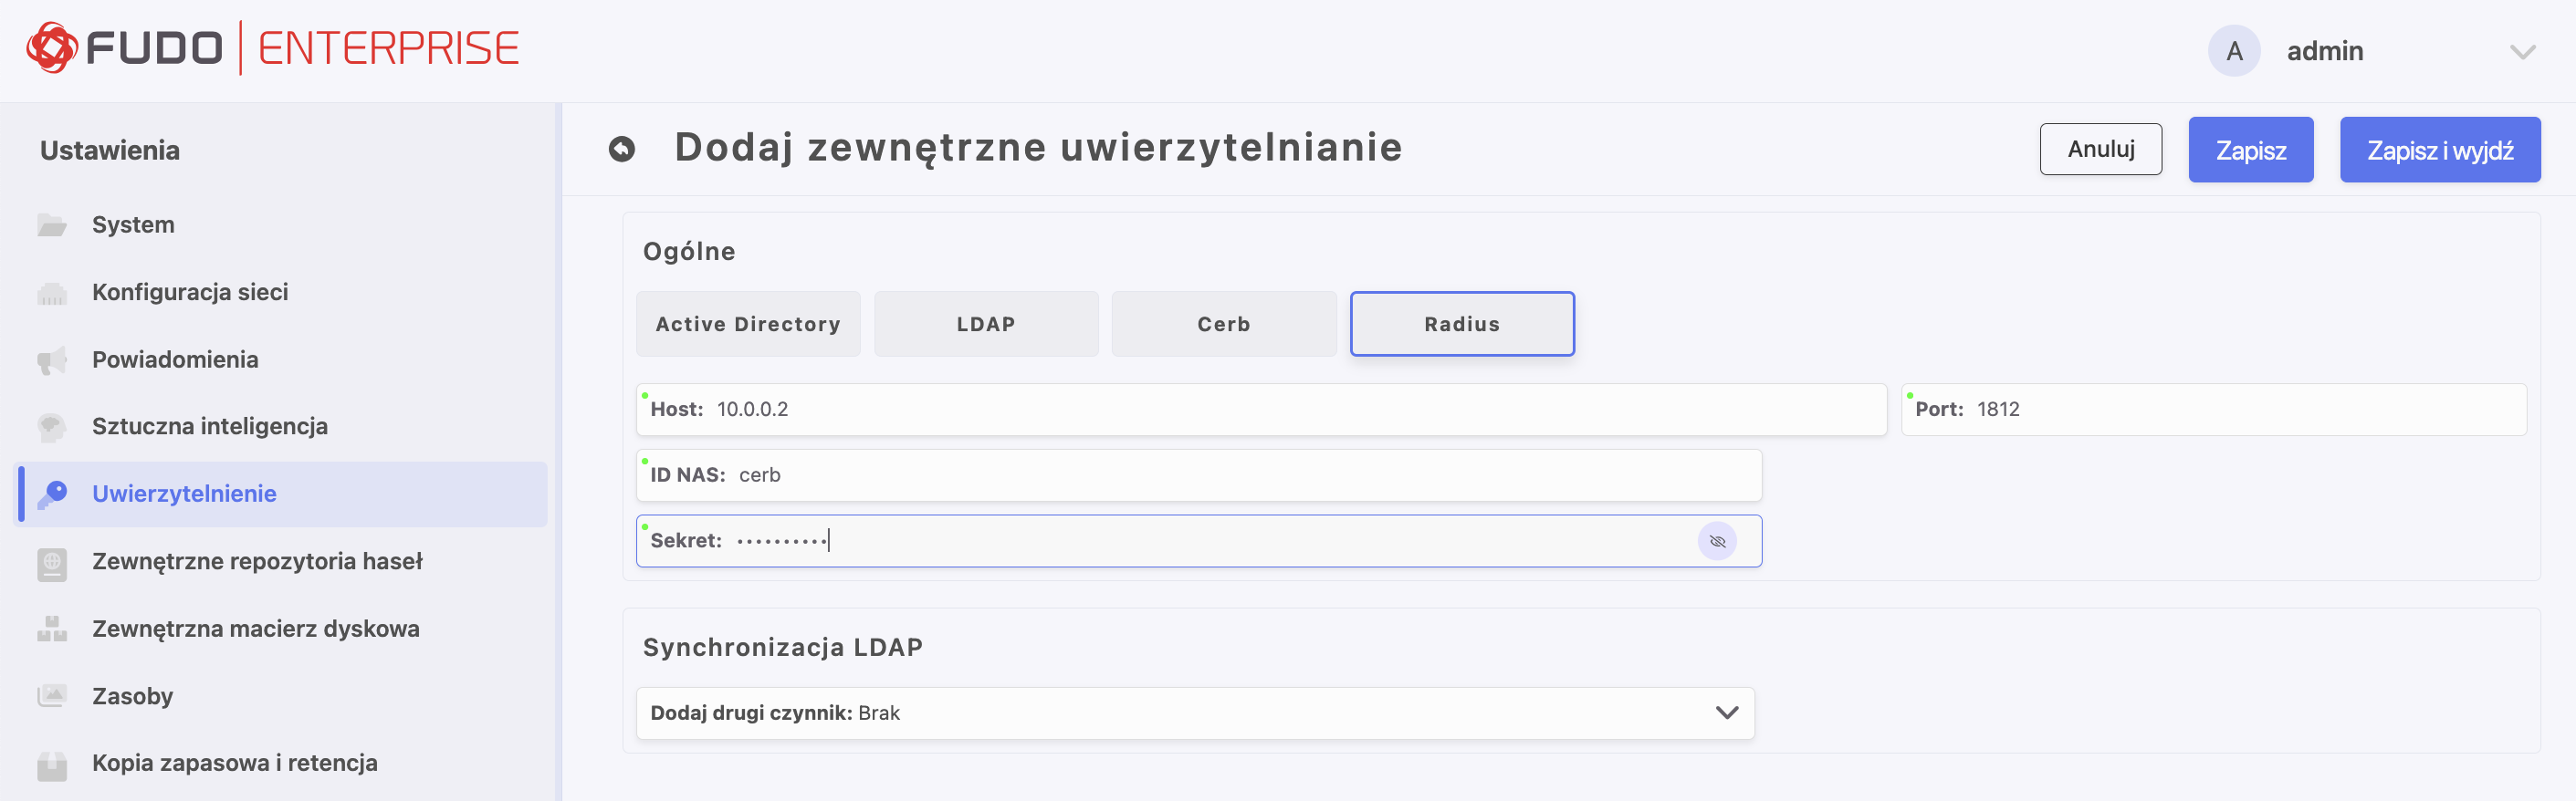Click the Zewnętrzna macierz dyskowa icon
Viewport: 2576px width, 801px height.
click(x=52, y=629)
